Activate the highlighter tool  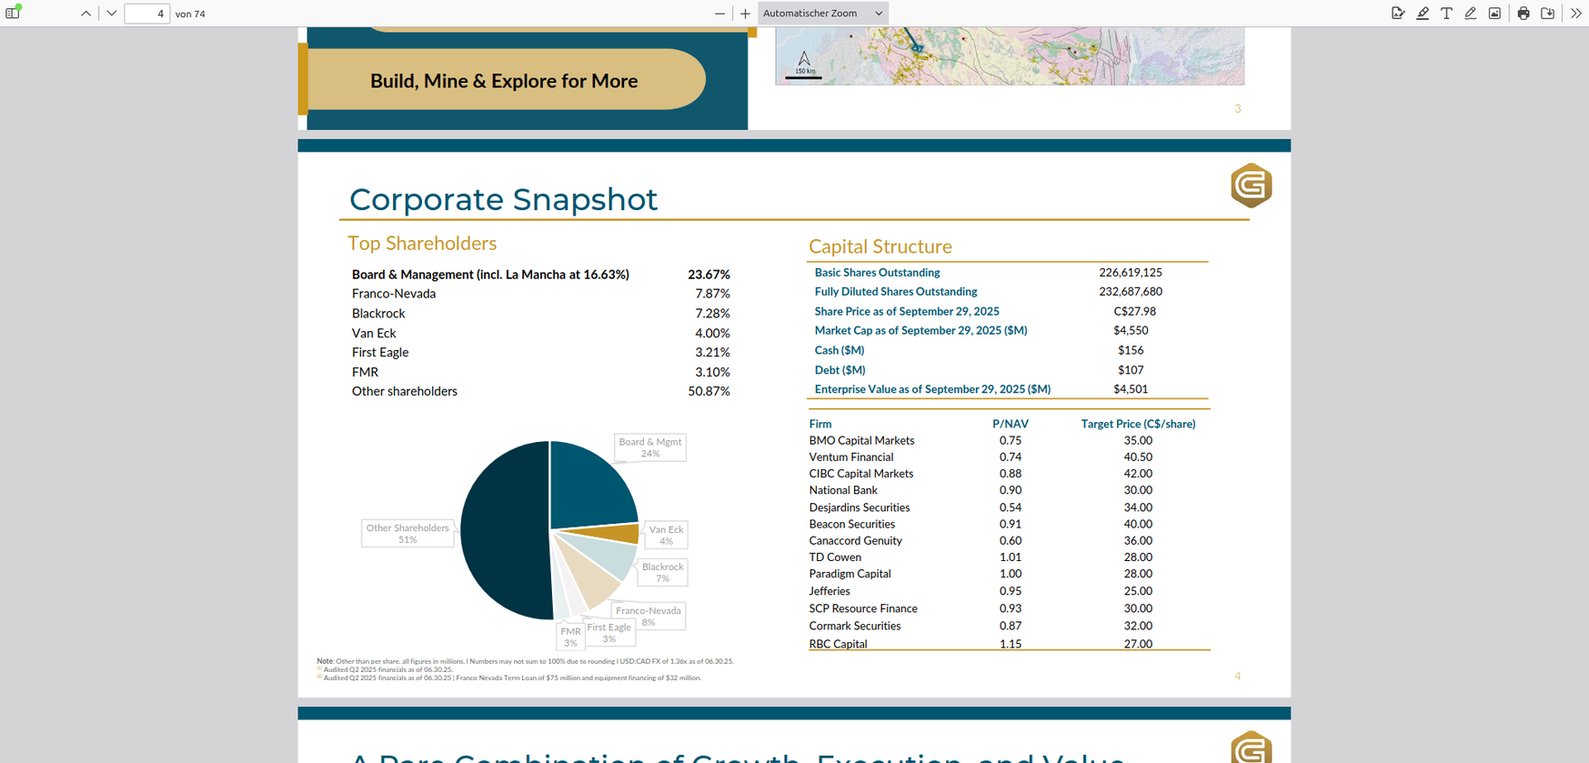[1422, 13]
